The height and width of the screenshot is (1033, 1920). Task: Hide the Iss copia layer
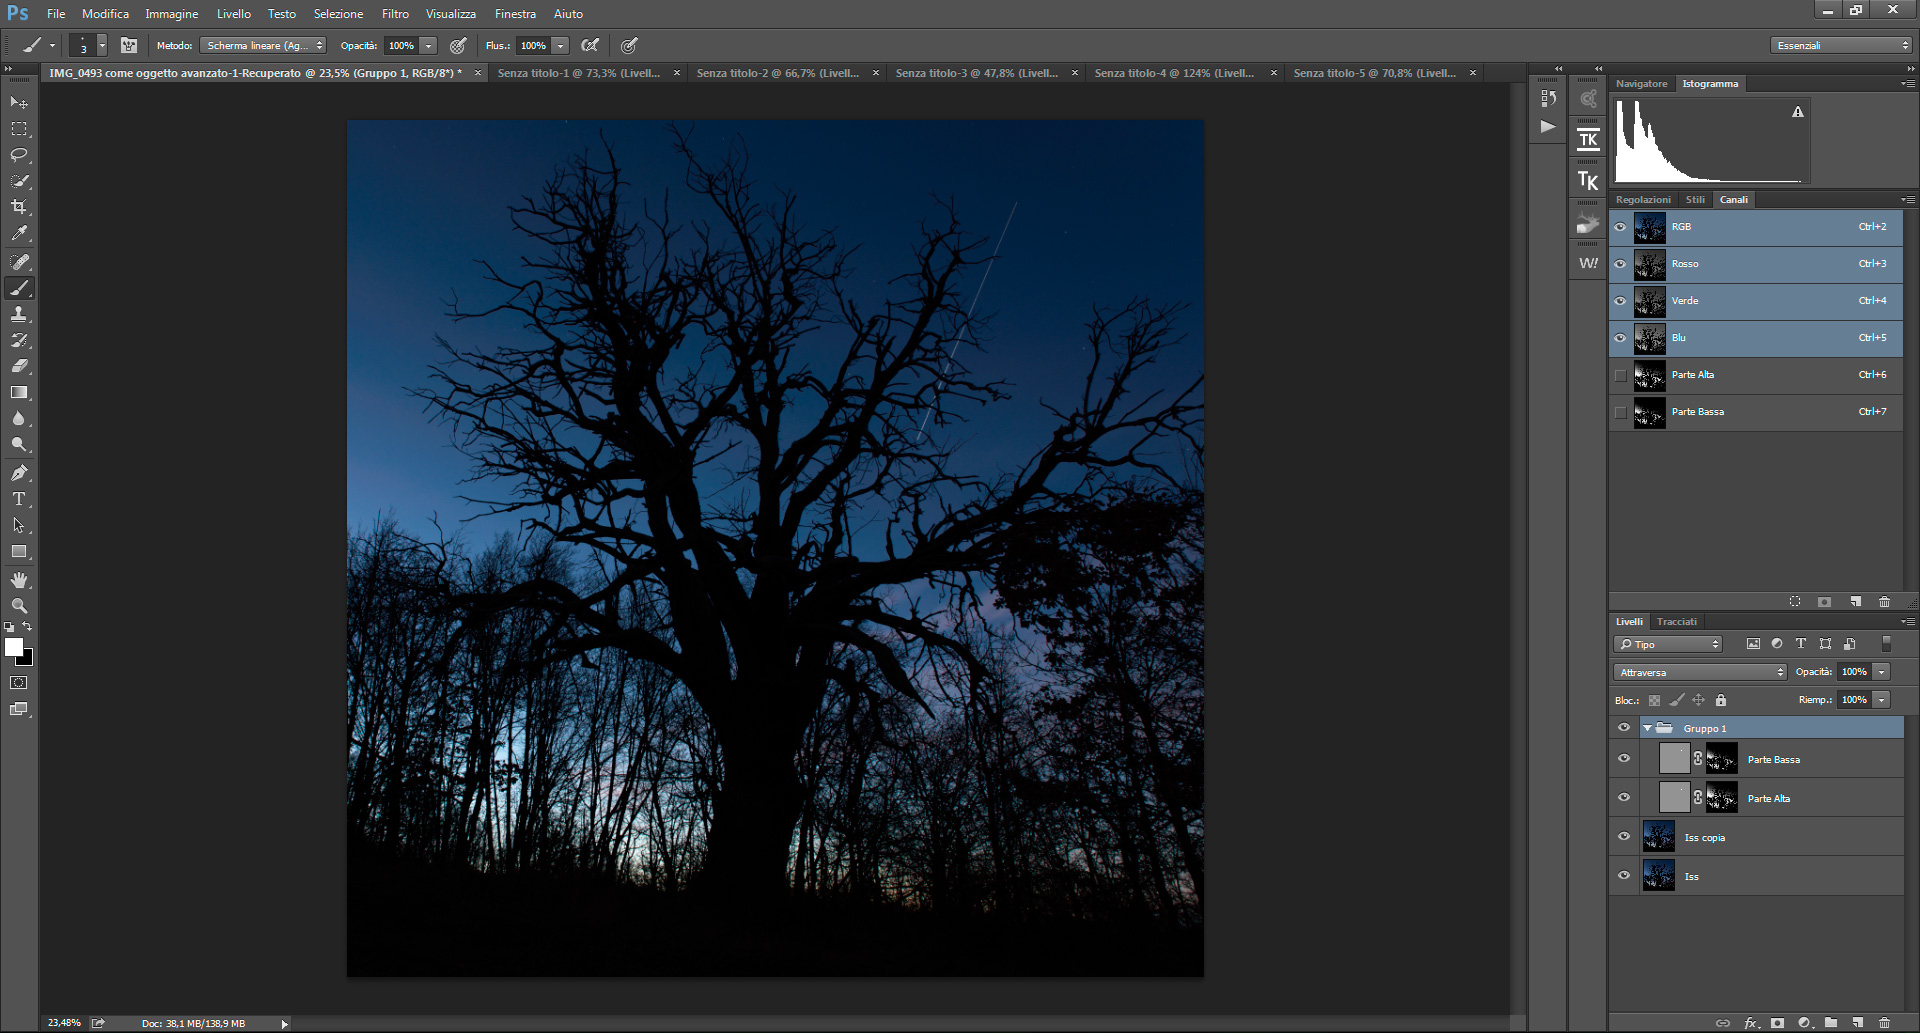point(1624,837)
